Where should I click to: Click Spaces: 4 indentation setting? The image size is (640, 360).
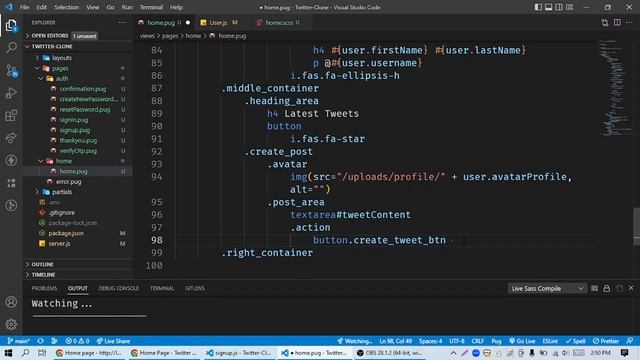[x=431, y=341]
